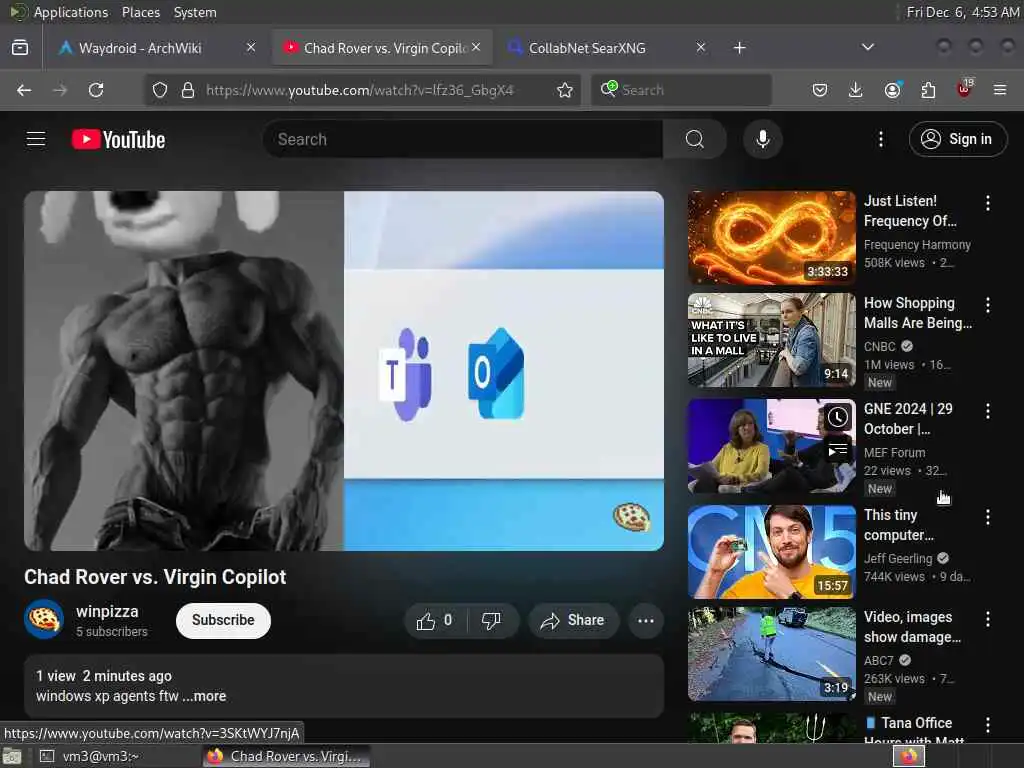The height and width of the screenshot is (768, 1024).
Task: Open options for This tiny computer video
Action: click(x=987, y=517)
